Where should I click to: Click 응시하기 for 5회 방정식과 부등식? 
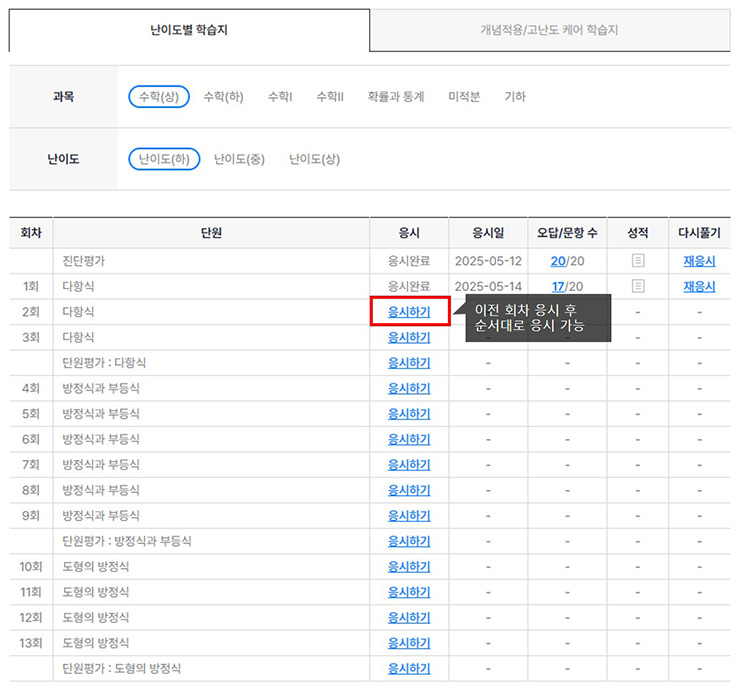click(x=409, y=414)
